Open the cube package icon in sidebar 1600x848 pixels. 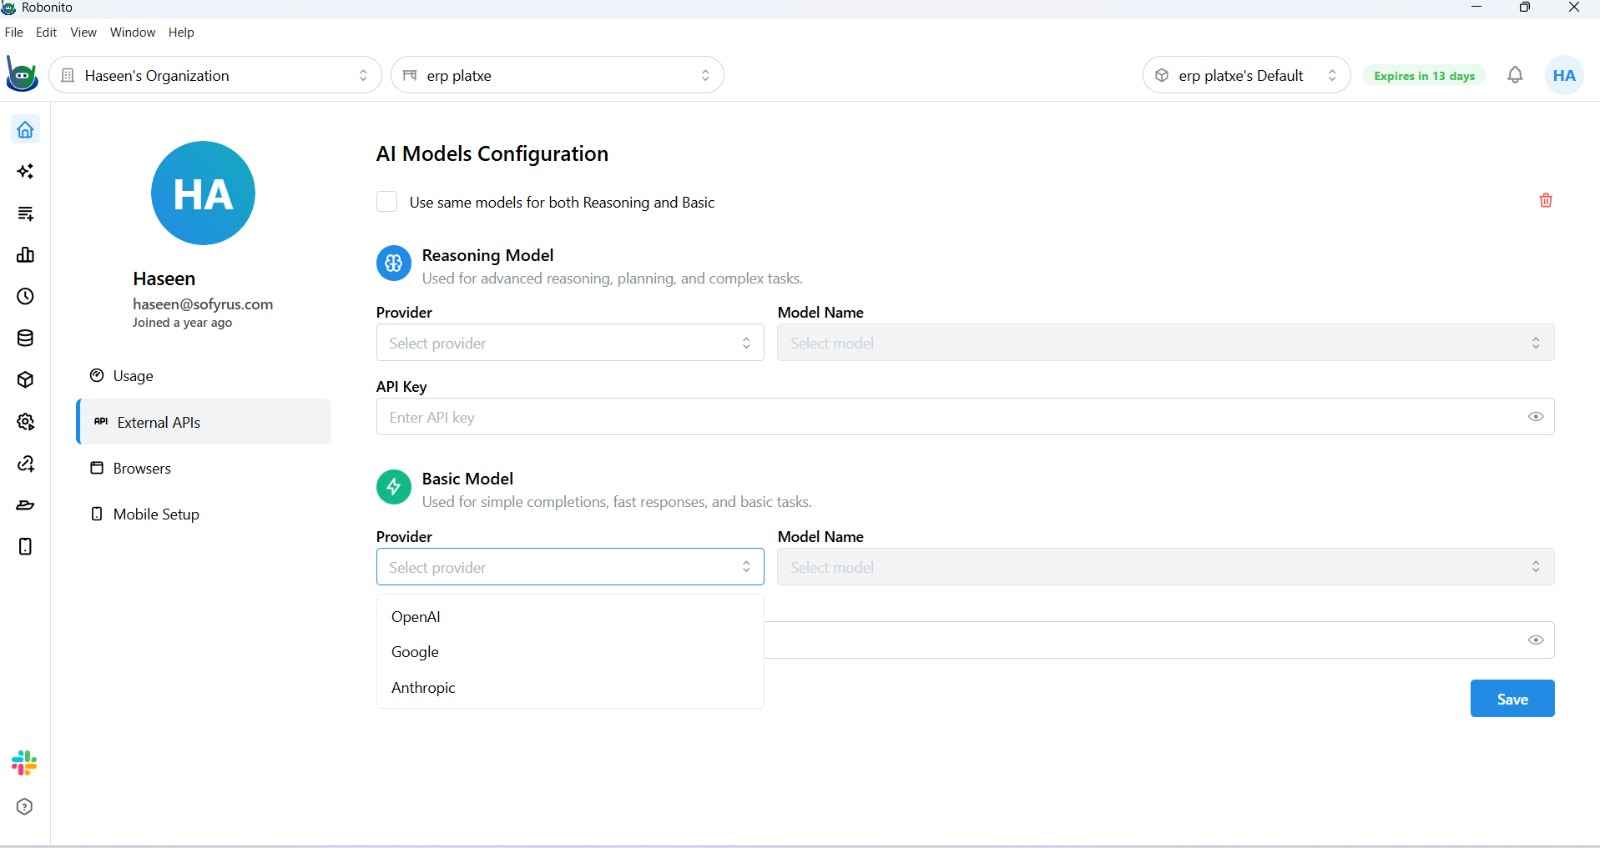[x=25, y=380]
